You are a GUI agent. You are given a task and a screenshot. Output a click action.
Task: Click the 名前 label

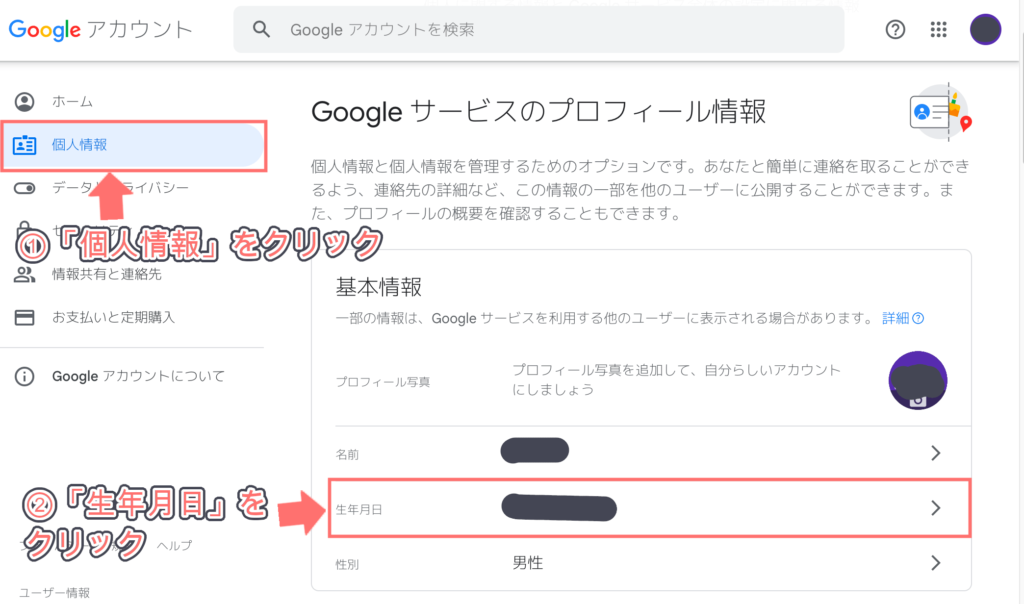(347, 454)
